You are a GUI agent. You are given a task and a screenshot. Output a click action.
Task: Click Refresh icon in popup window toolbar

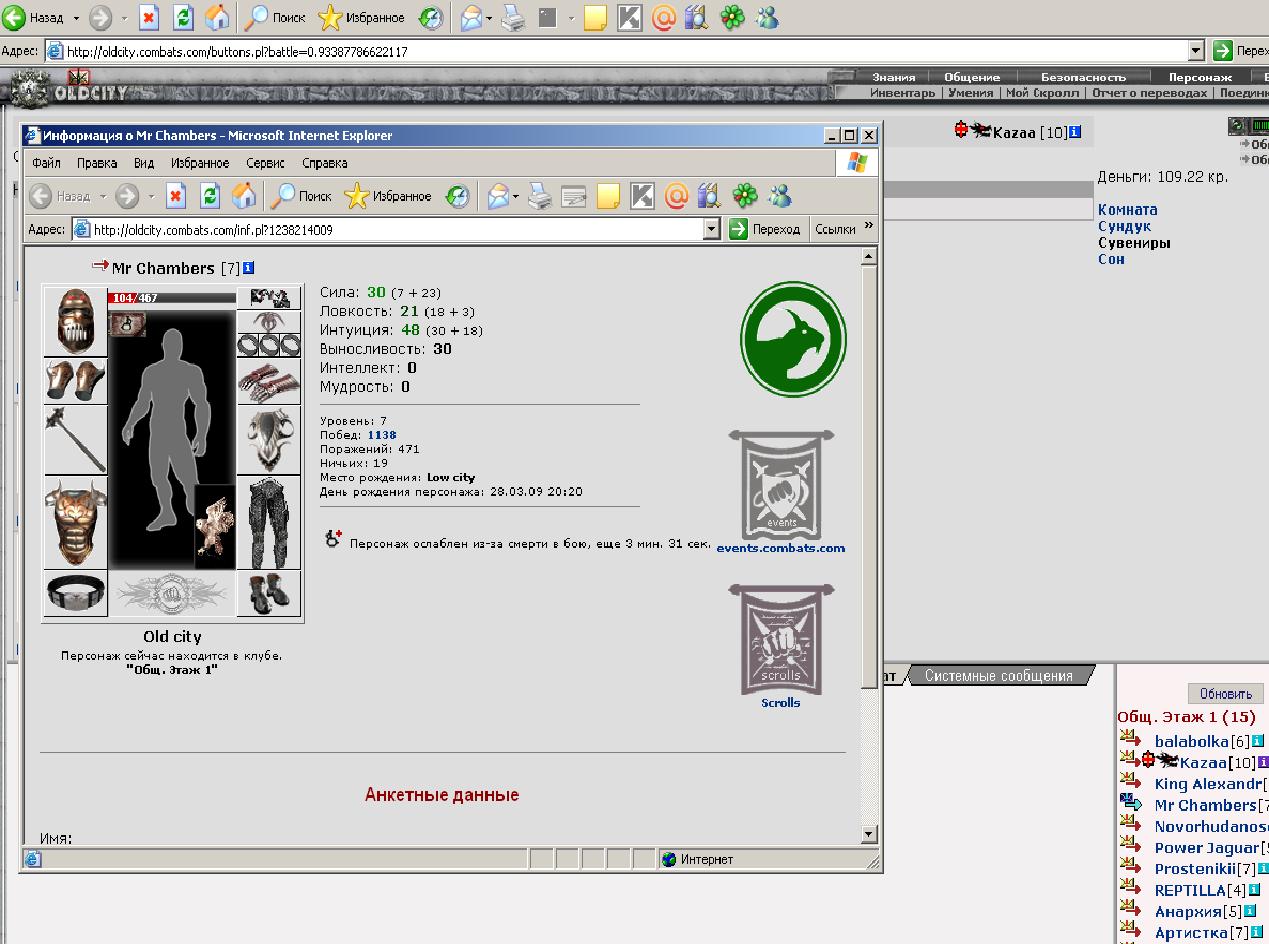209,196
